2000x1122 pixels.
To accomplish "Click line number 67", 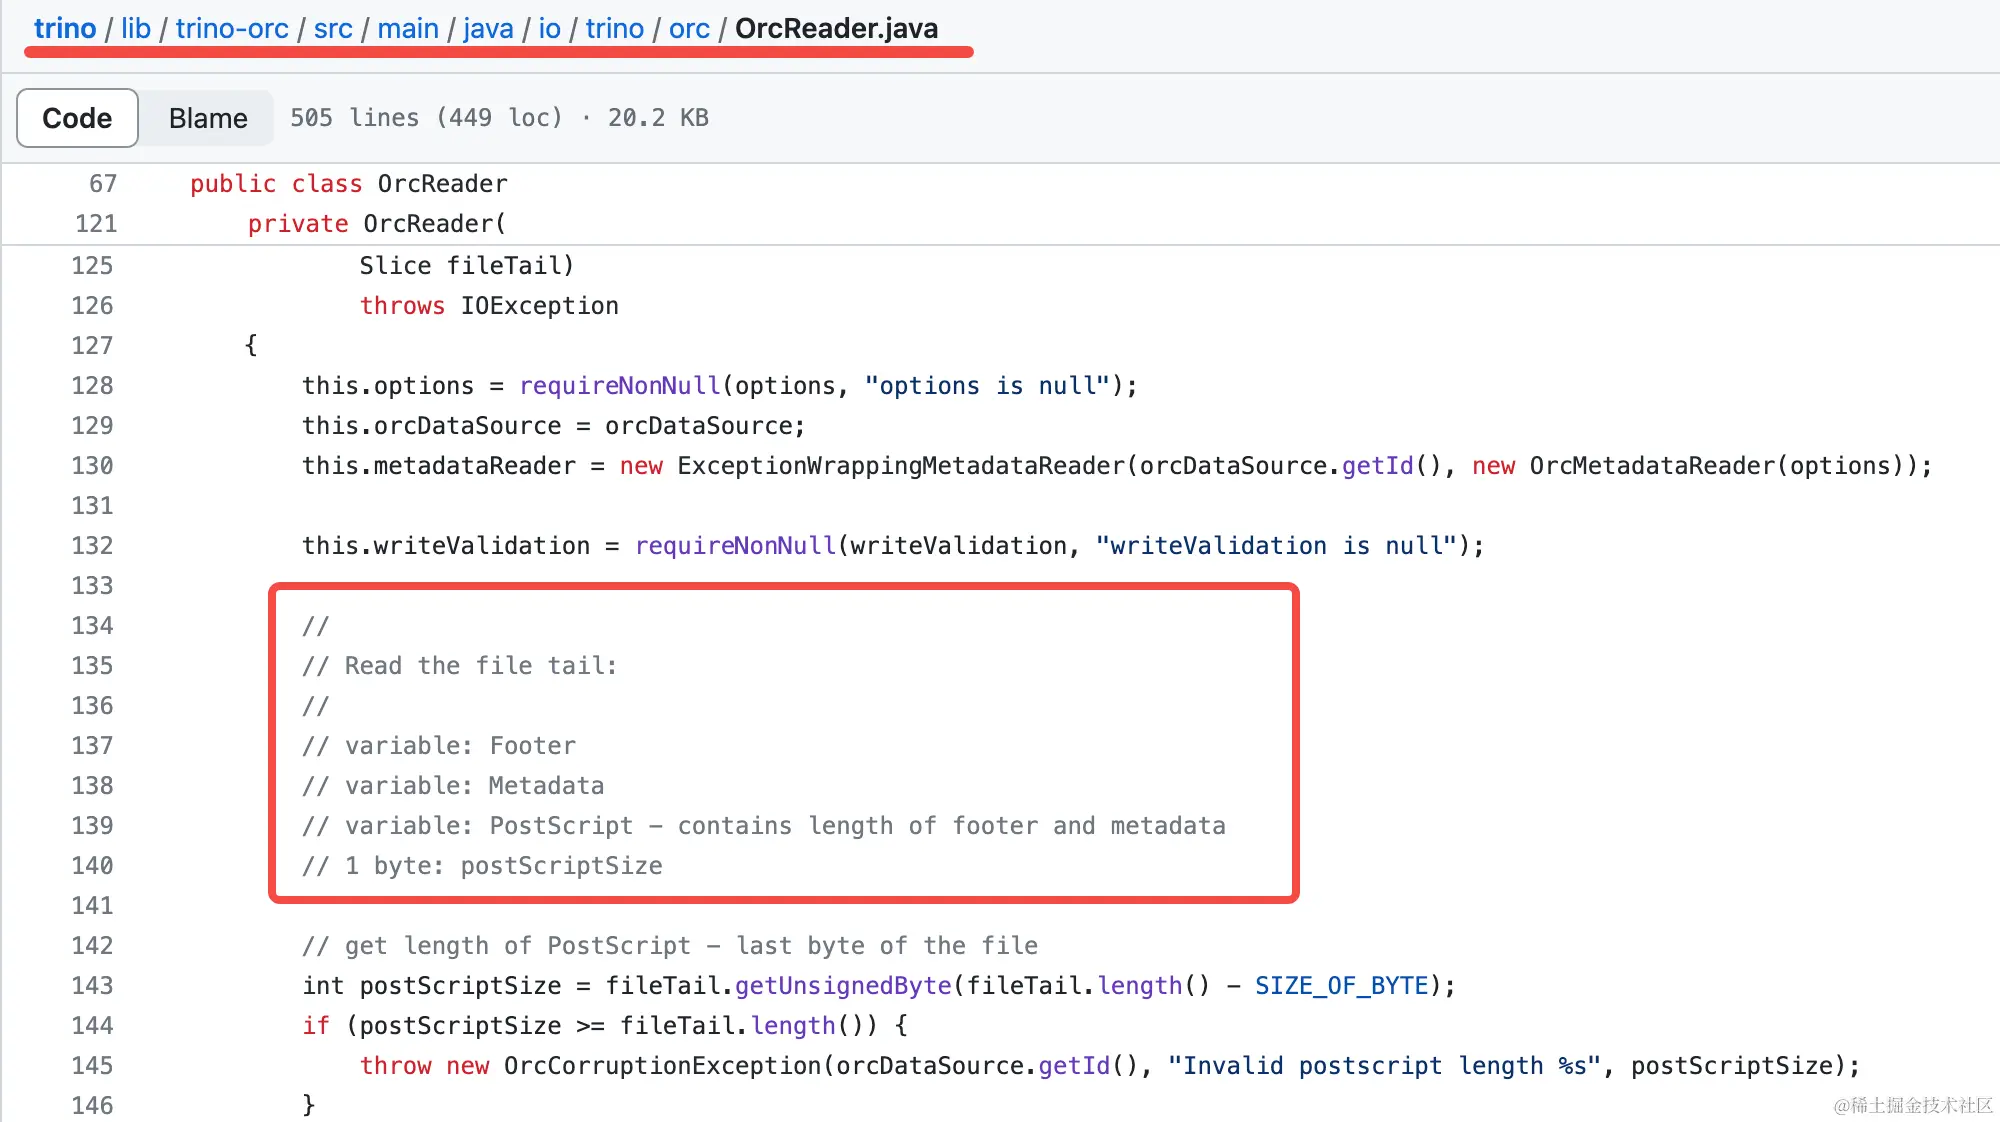I will [103, 184].
